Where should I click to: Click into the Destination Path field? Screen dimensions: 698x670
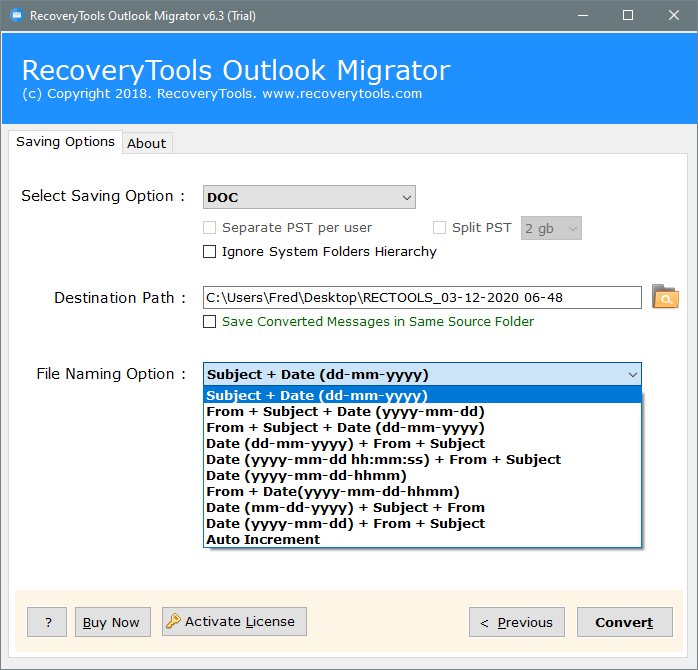[x=422, y=297]
